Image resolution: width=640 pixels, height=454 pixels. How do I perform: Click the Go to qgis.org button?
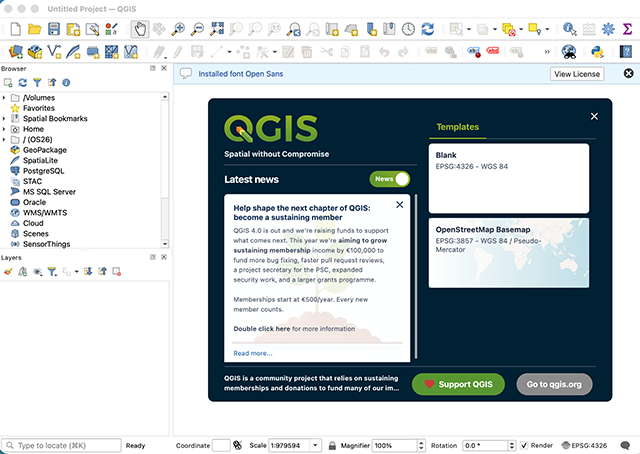(554, 384)
